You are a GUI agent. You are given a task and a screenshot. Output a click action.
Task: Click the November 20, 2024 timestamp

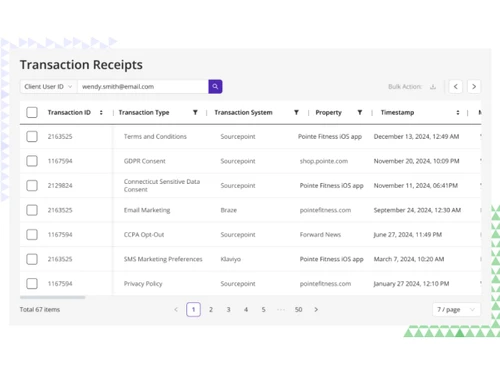coord(416,161)
